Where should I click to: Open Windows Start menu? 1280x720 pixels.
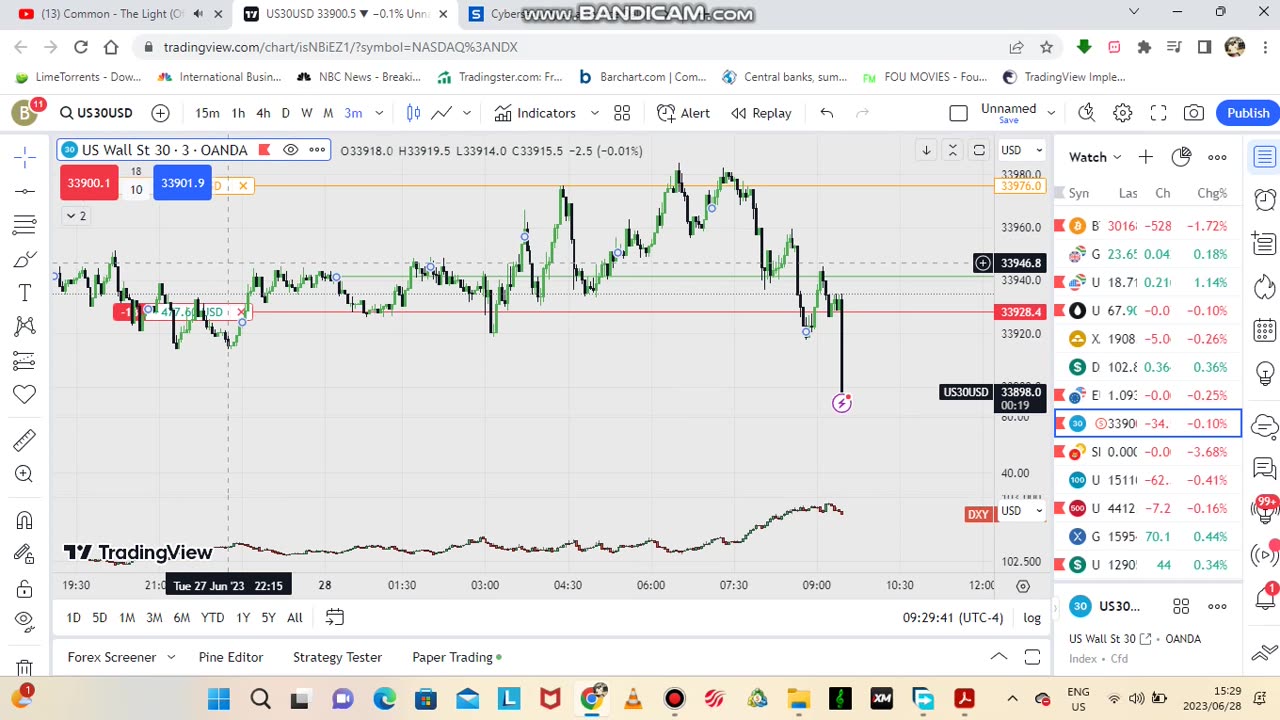[x=219, y=699]
